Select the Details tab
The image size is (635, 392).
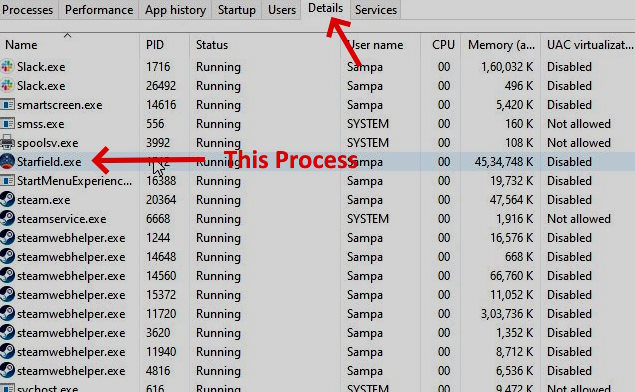coord(325,8)
